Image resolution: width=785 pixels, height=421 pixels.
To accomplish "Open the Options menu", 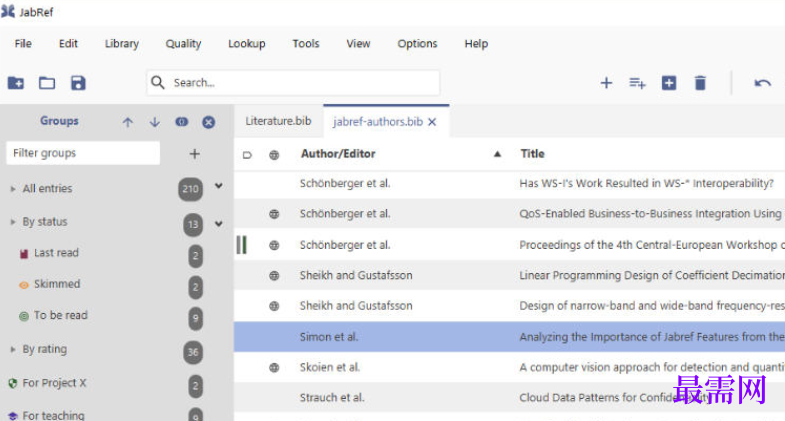I will [418, 44].
